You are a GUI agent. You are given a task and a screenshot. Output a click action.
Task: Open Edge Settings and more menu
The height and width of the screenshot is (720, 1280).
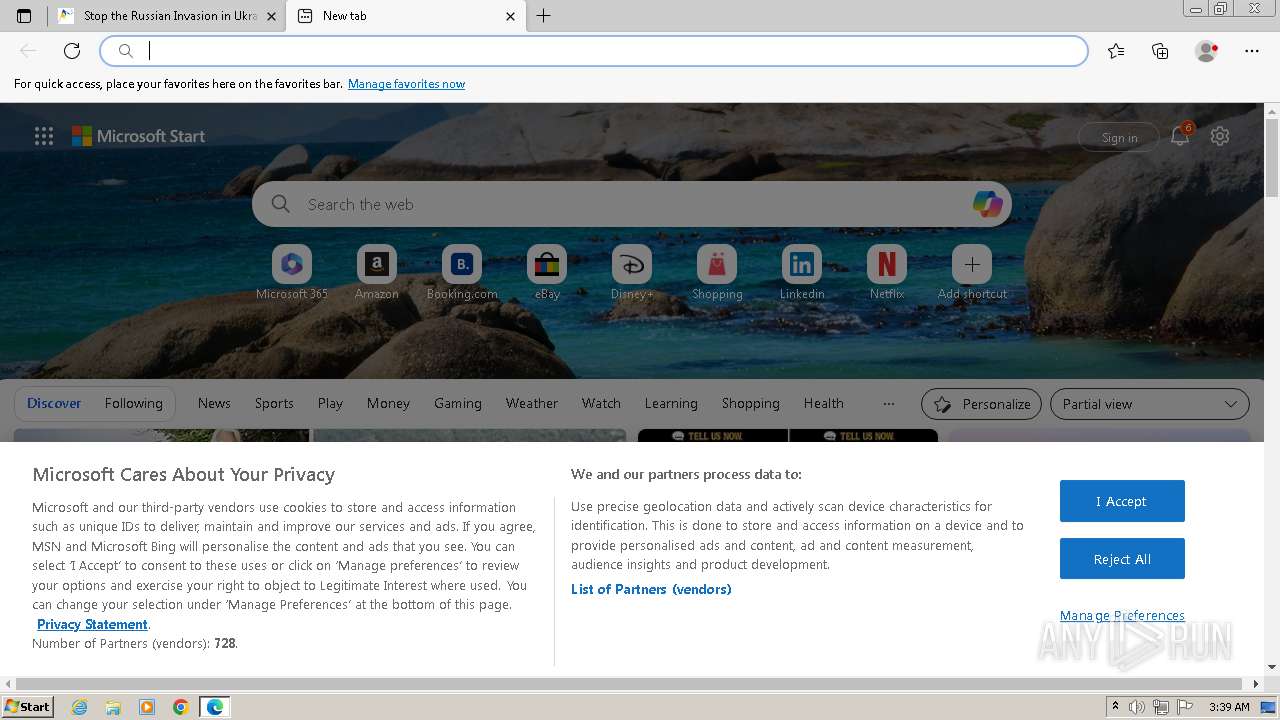click(1252, 51)
